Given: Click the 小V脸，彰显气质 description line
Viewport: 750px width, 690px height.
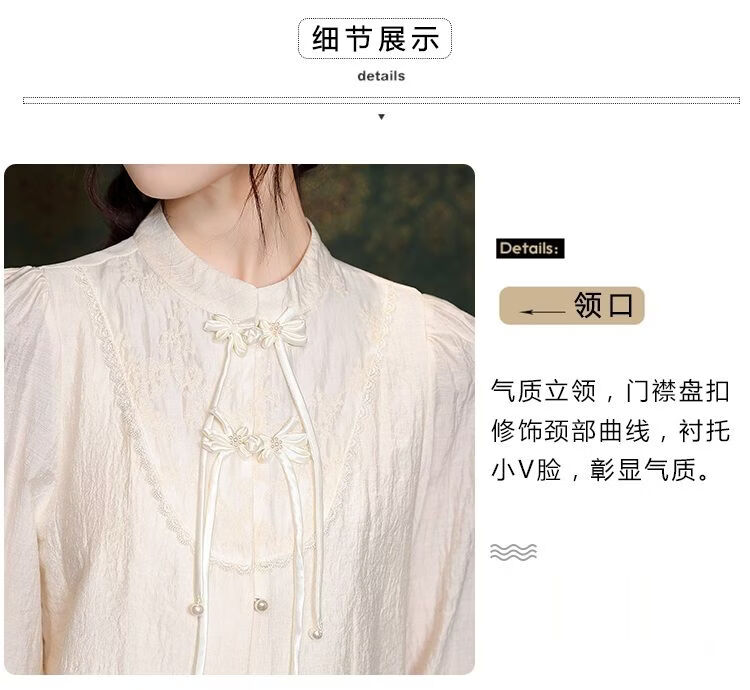Looking at the screenshot, I should click(x=601, y=470).
